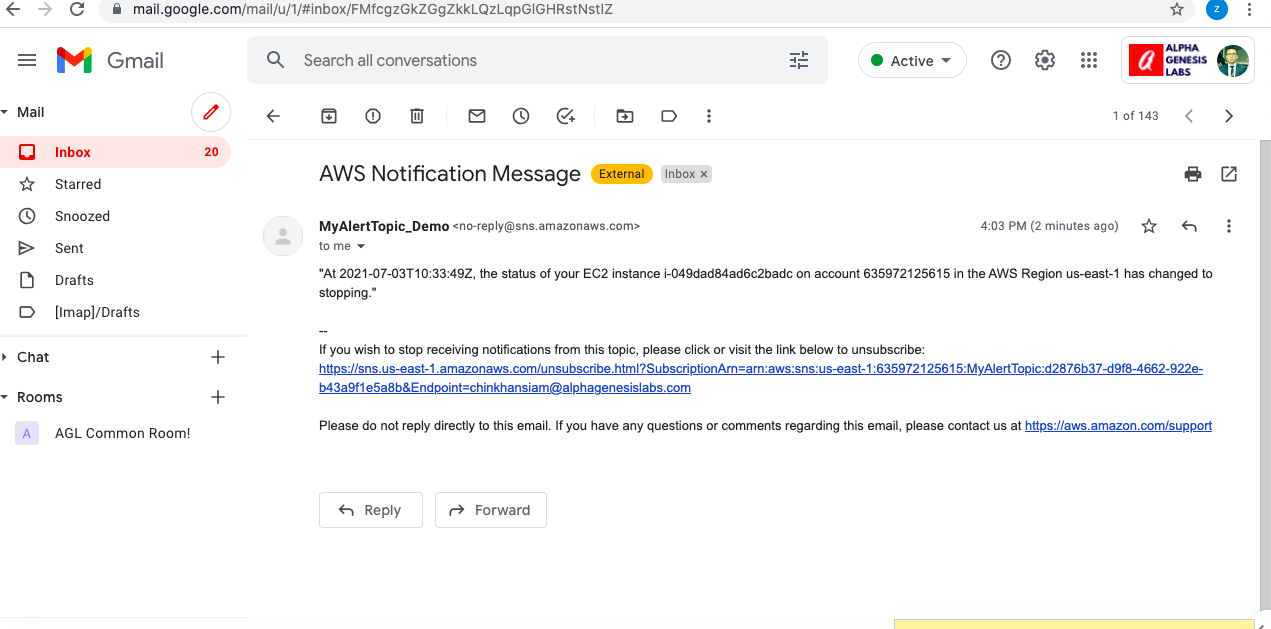Open More options in message toolbar
Viewport: 1271px width, 629px height.
(x=709, y=116)
